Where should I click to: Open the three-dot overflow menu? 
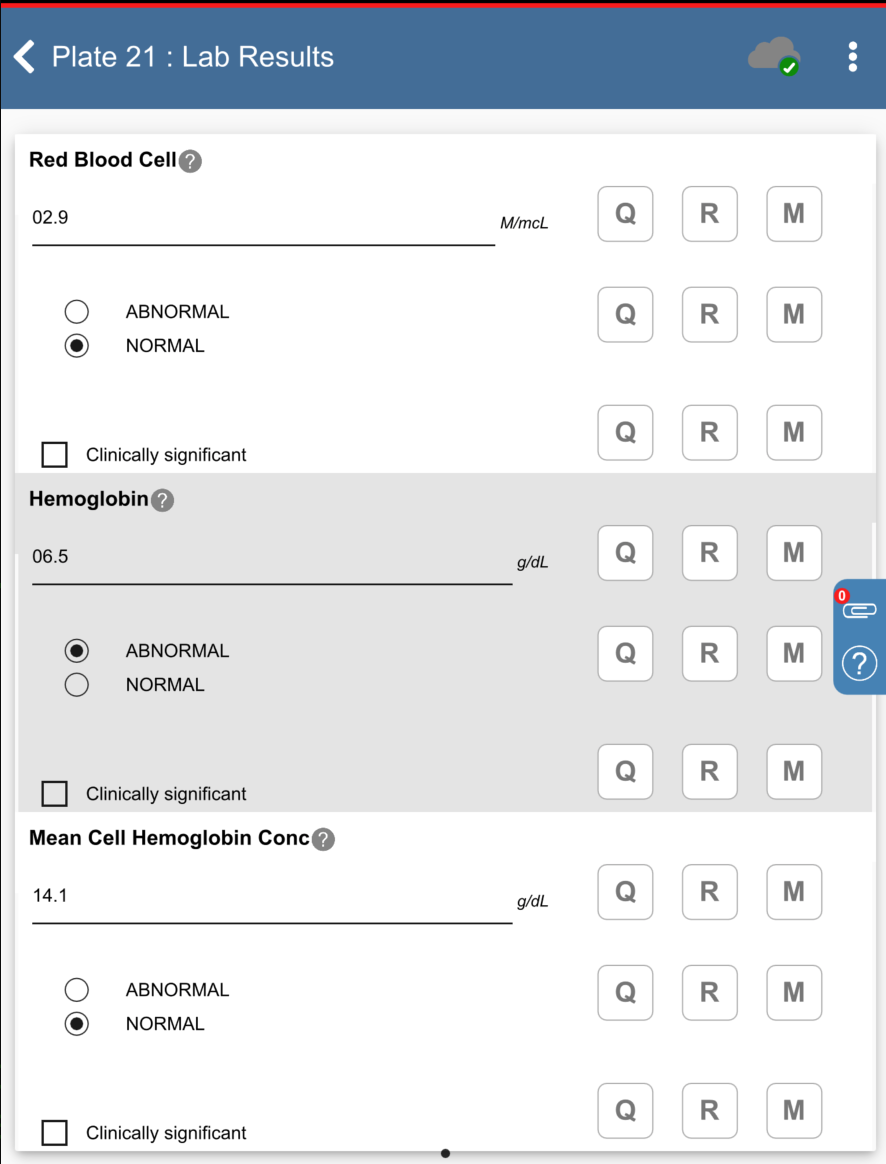tap(852, 57)
